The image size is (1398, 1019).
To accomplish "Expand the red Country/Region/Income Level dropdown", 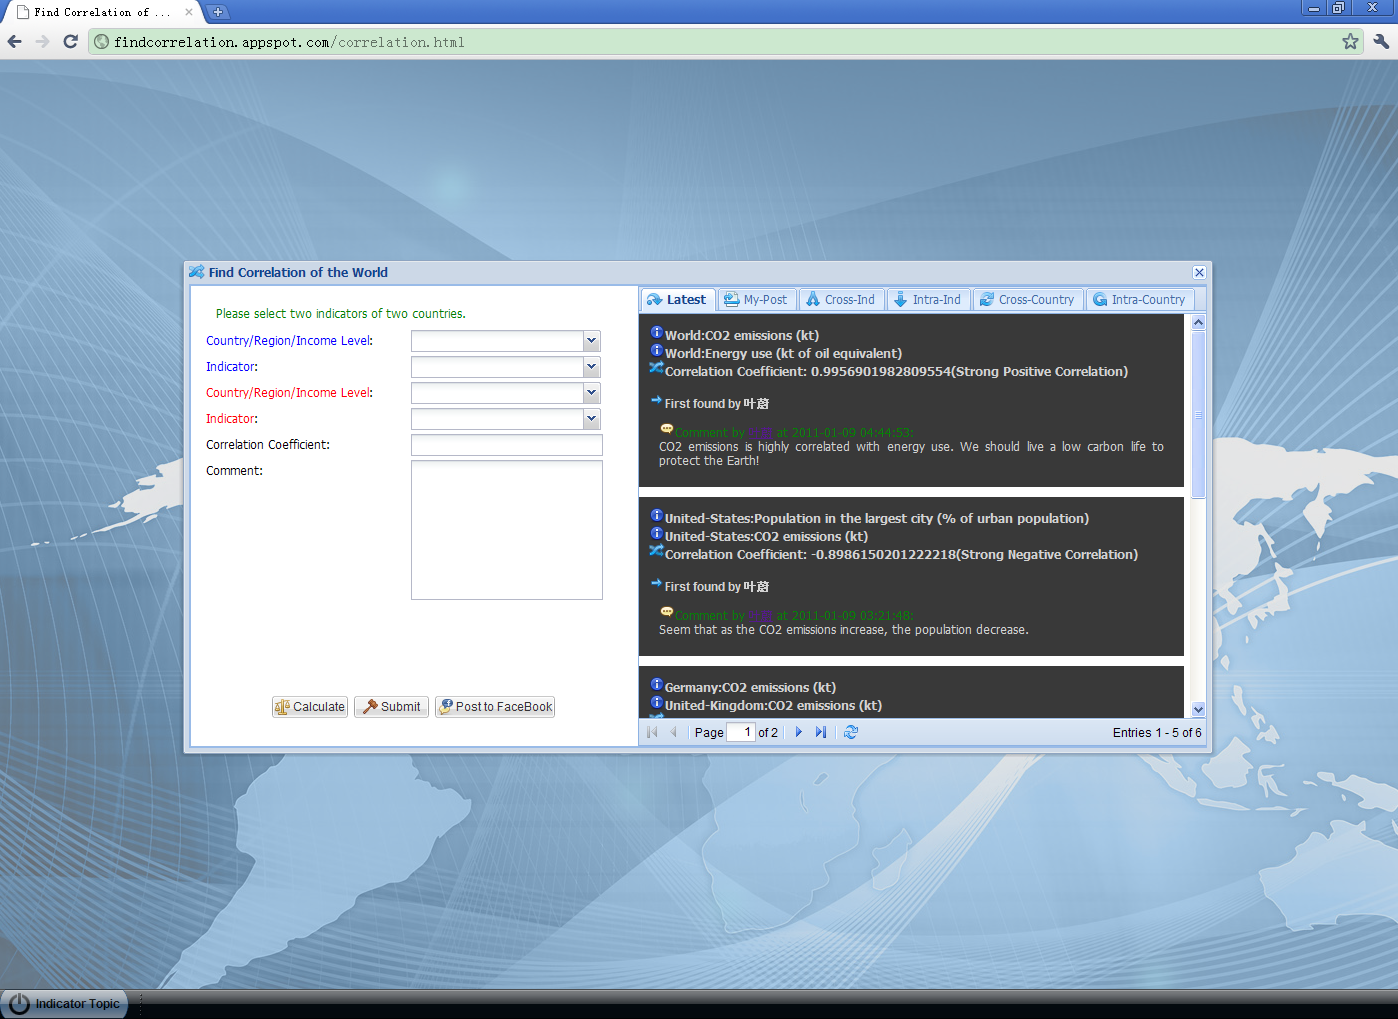I will 591,393.
